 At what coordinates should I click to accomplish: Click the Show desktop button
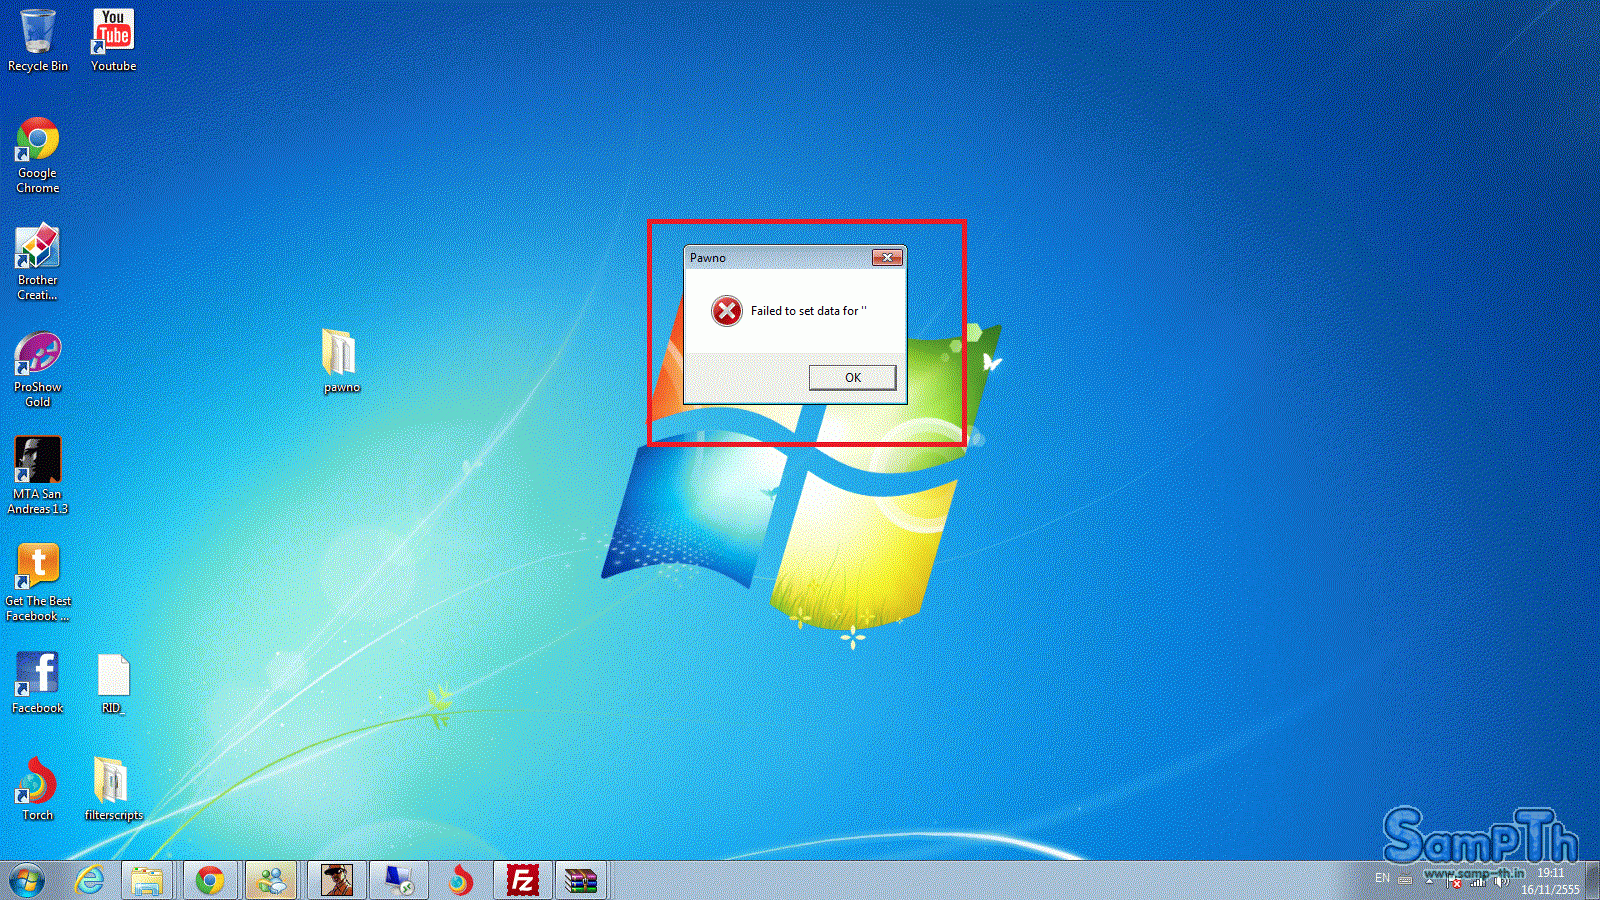pyautogui.click(x=1593, y=880)
